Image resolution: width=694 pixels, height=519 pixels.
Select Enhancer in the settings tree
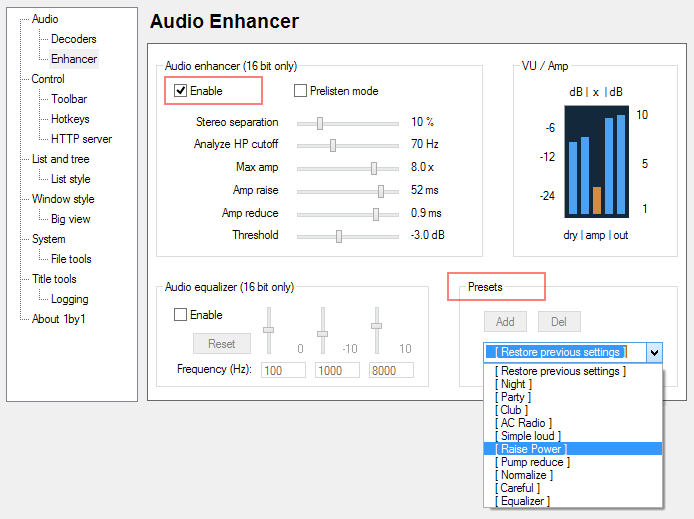tap(74, 59)
